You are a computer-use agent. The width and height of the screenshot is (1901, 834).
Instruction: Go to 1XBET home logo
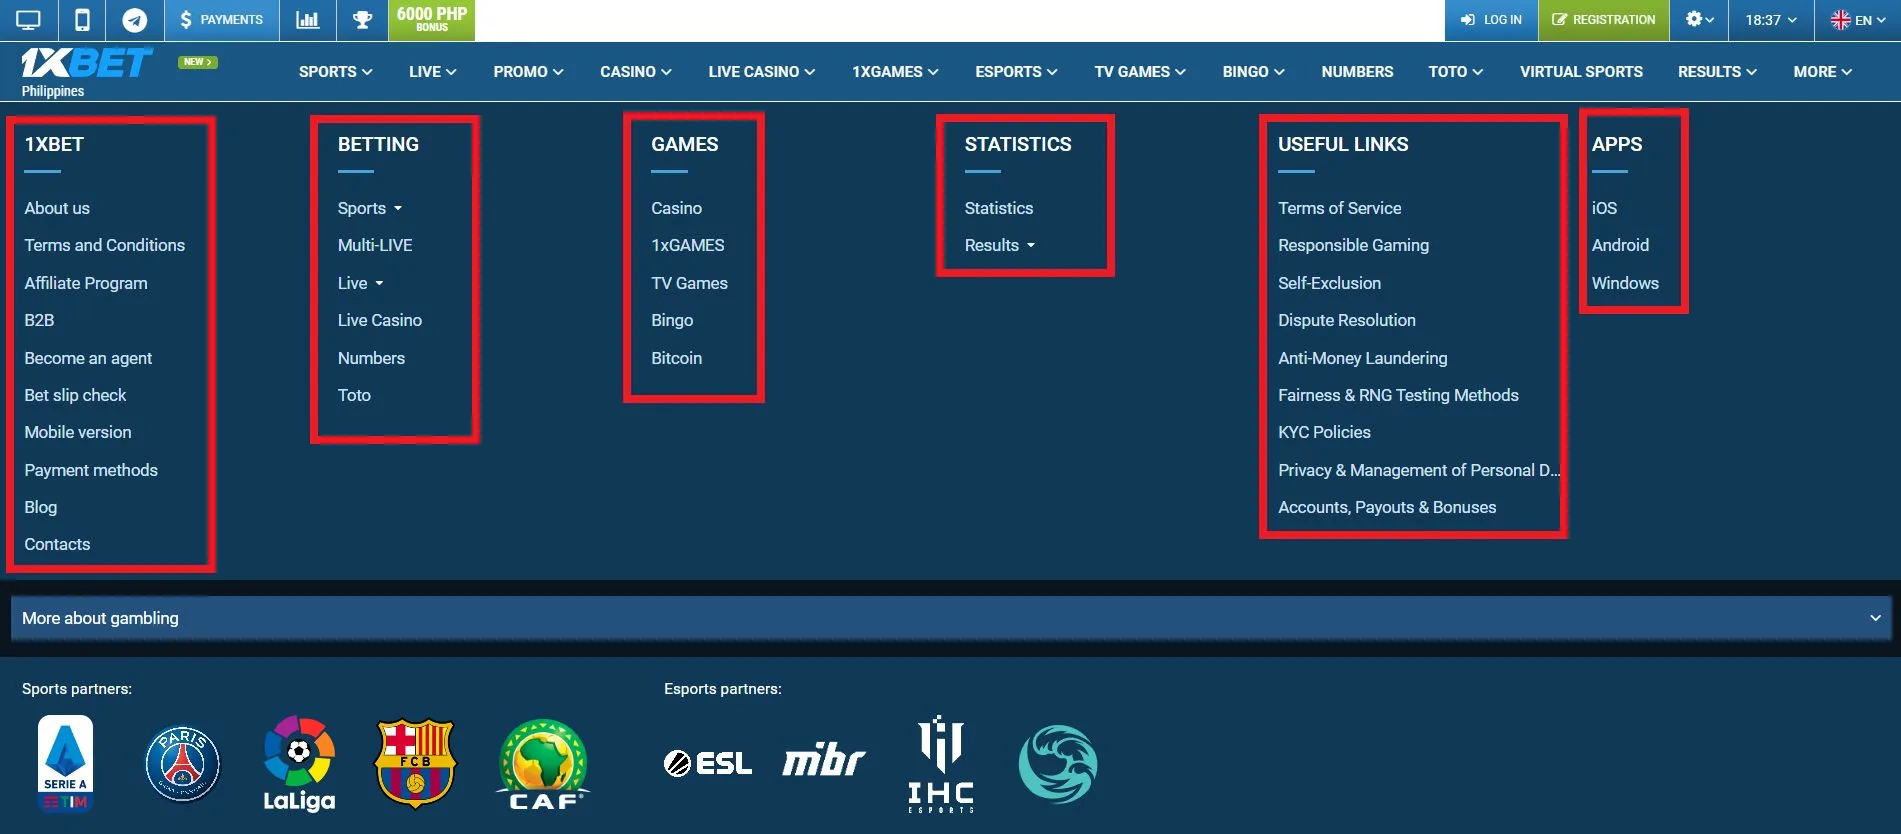(x=86, y=64)
